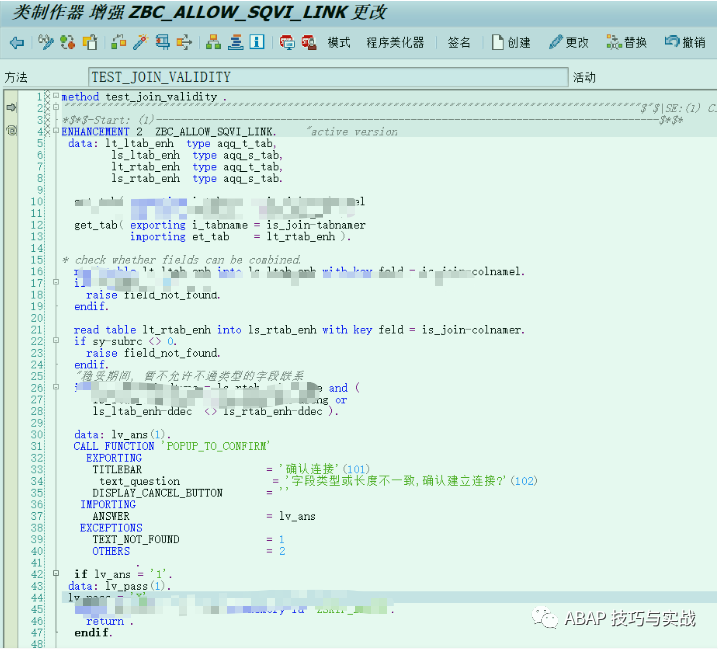Image resolution: width=718 pixels, height=649 pixels.
Task: Toggle display/change mode icon
Action: [45, 42]
